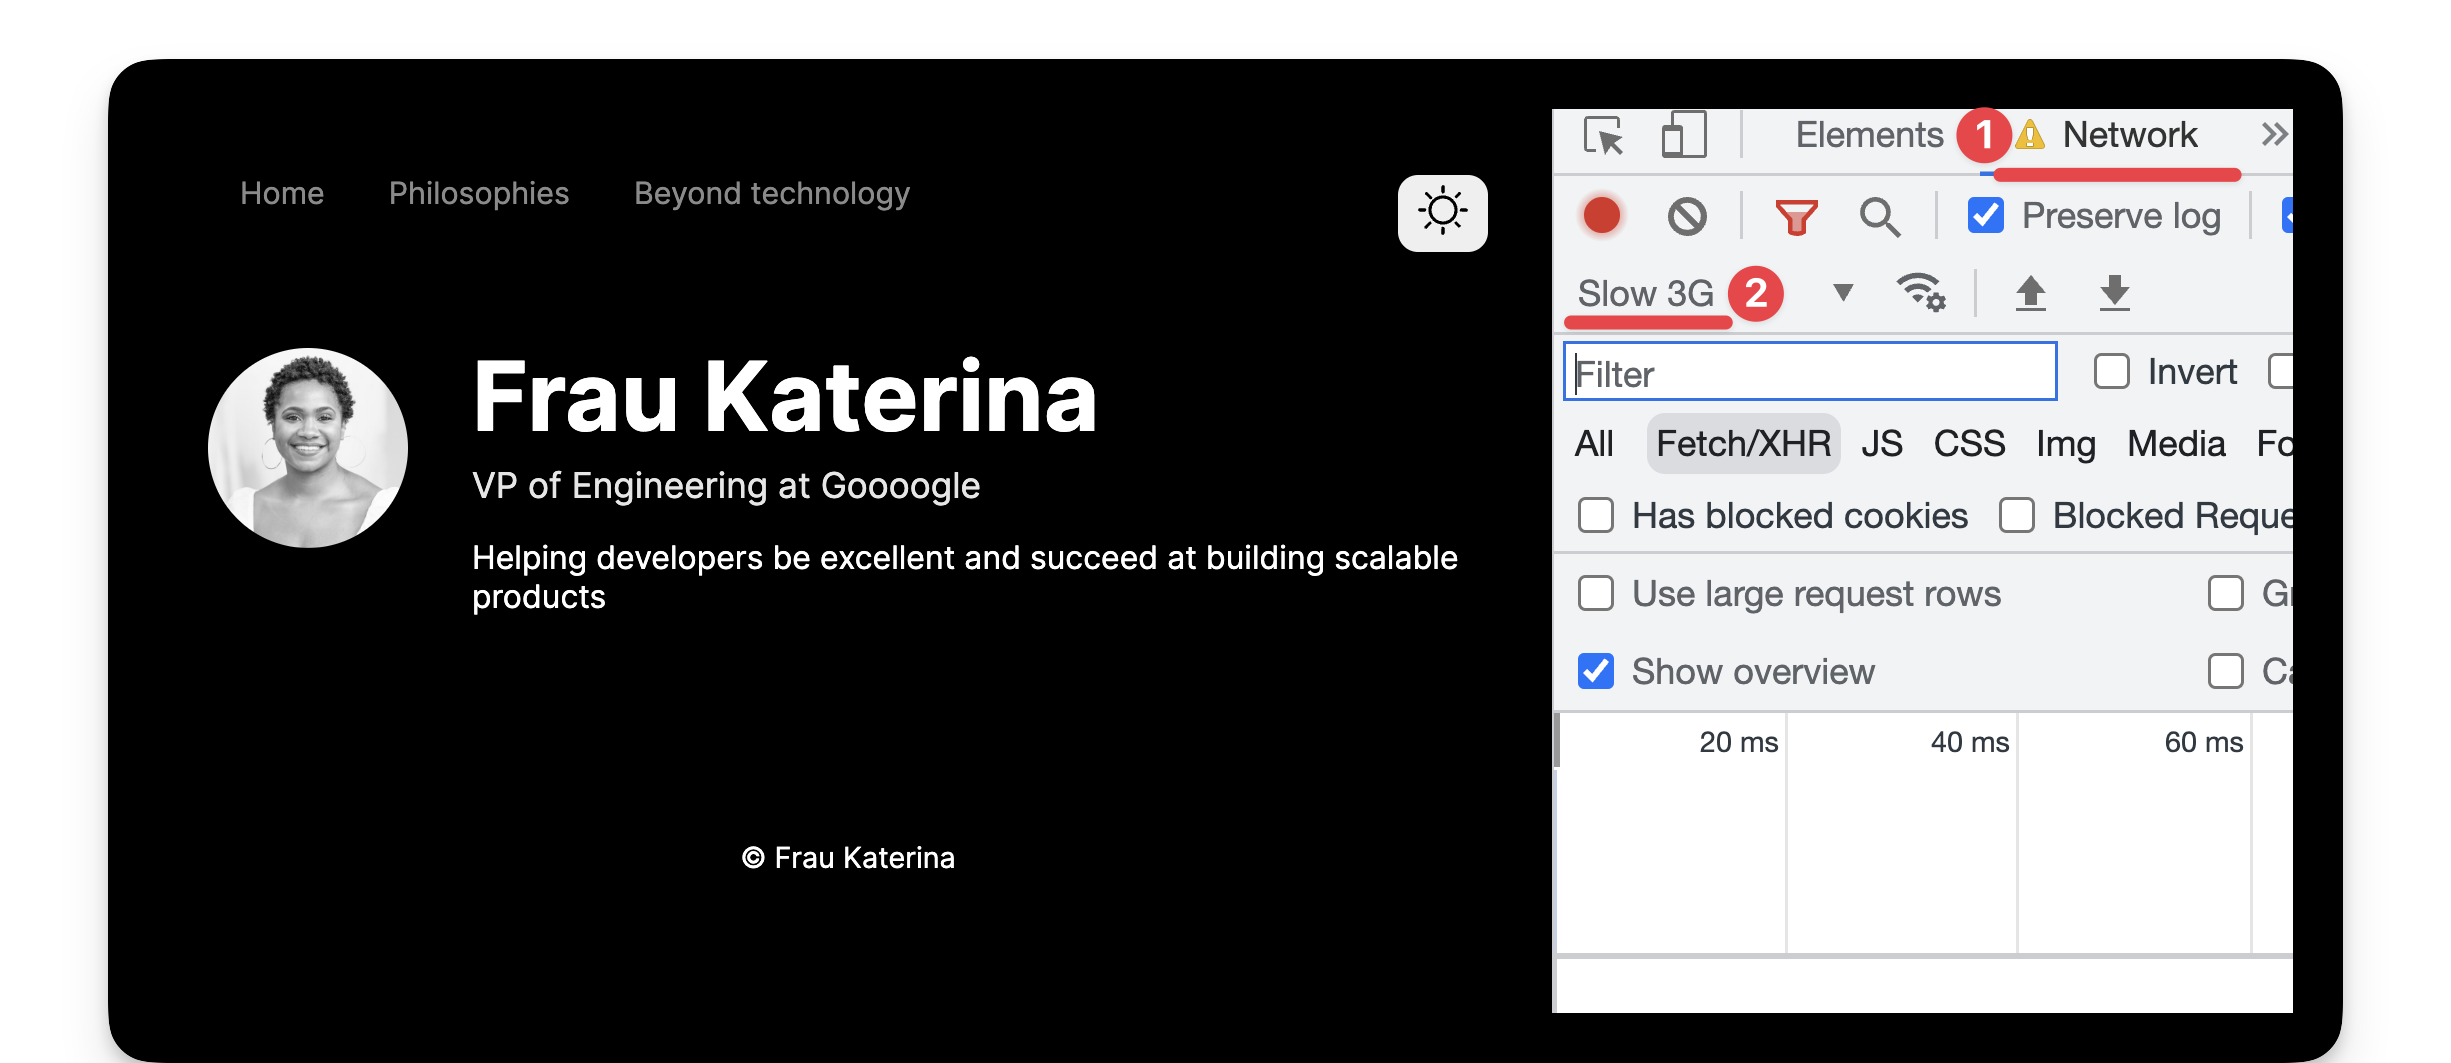Viewport: 2451px width, 1063px height.
Task: Visit the Beyond technology section
Action: [x=771, y=193]
